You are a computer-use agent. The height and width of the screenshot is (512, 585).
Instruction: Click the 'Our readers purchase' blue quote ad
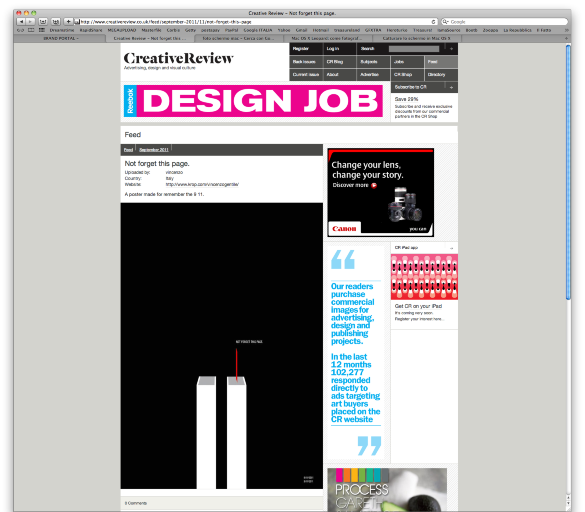(x=356, y=353)
